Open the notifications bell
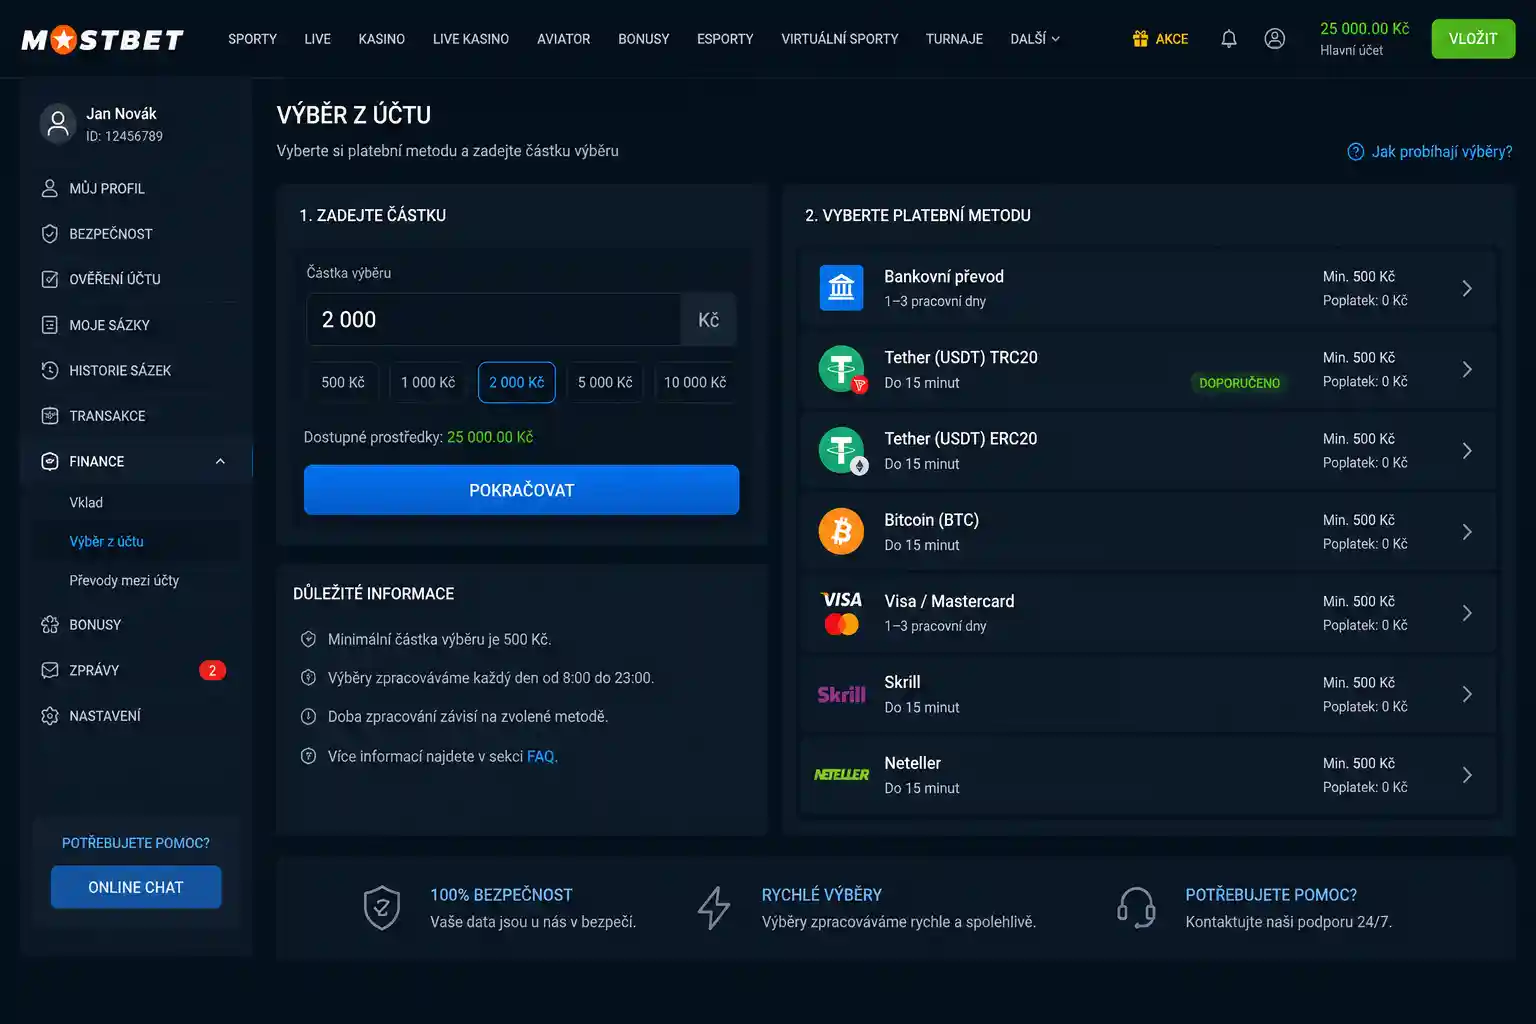 (1229, 39)
